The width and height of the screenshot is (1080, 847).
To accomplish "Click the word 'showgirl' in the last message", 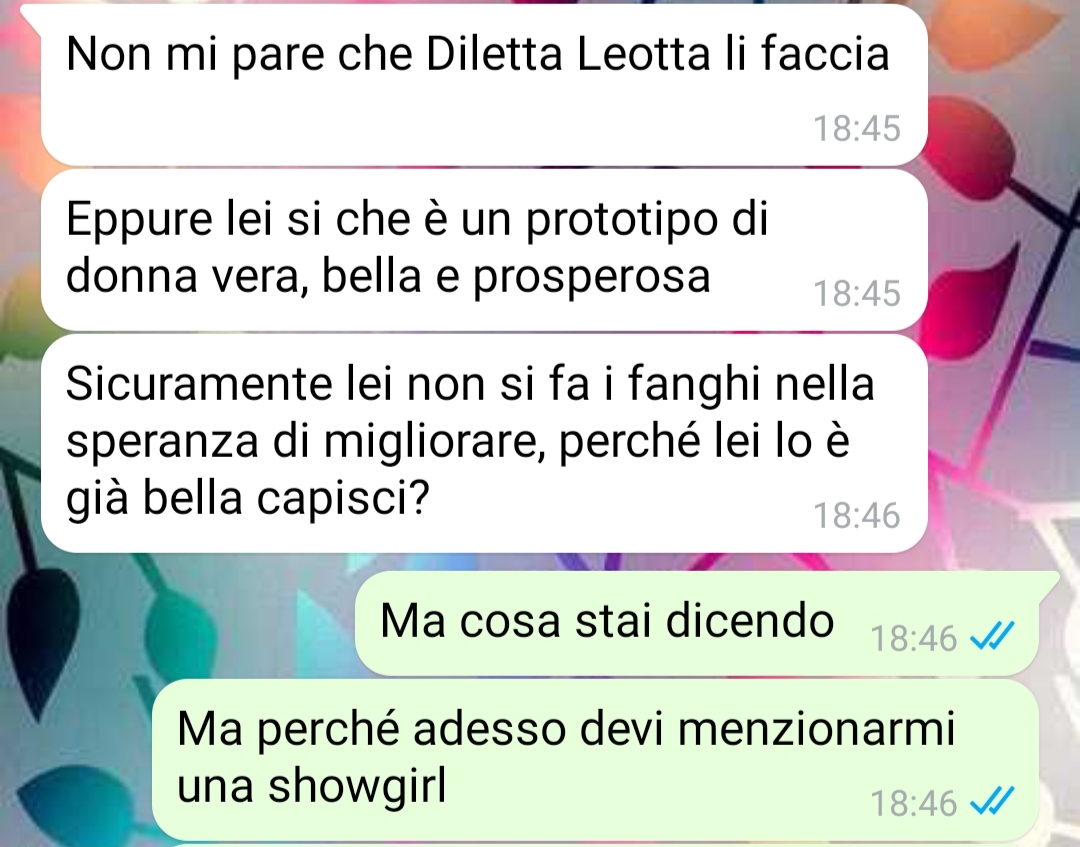I will pyautogui.click(x=357, y=786).
